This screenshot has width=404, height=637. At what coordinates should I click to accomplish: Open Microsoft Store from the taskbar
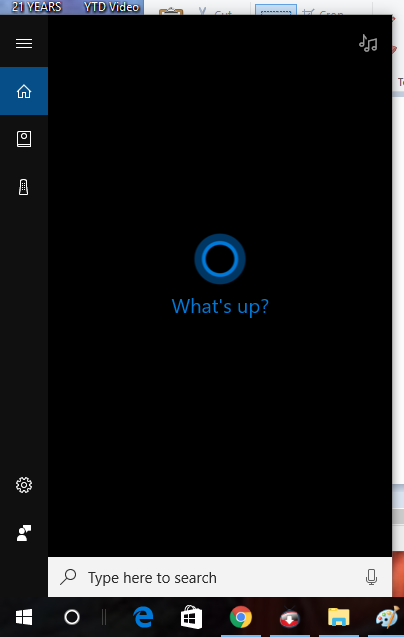[x=191, y=617]
